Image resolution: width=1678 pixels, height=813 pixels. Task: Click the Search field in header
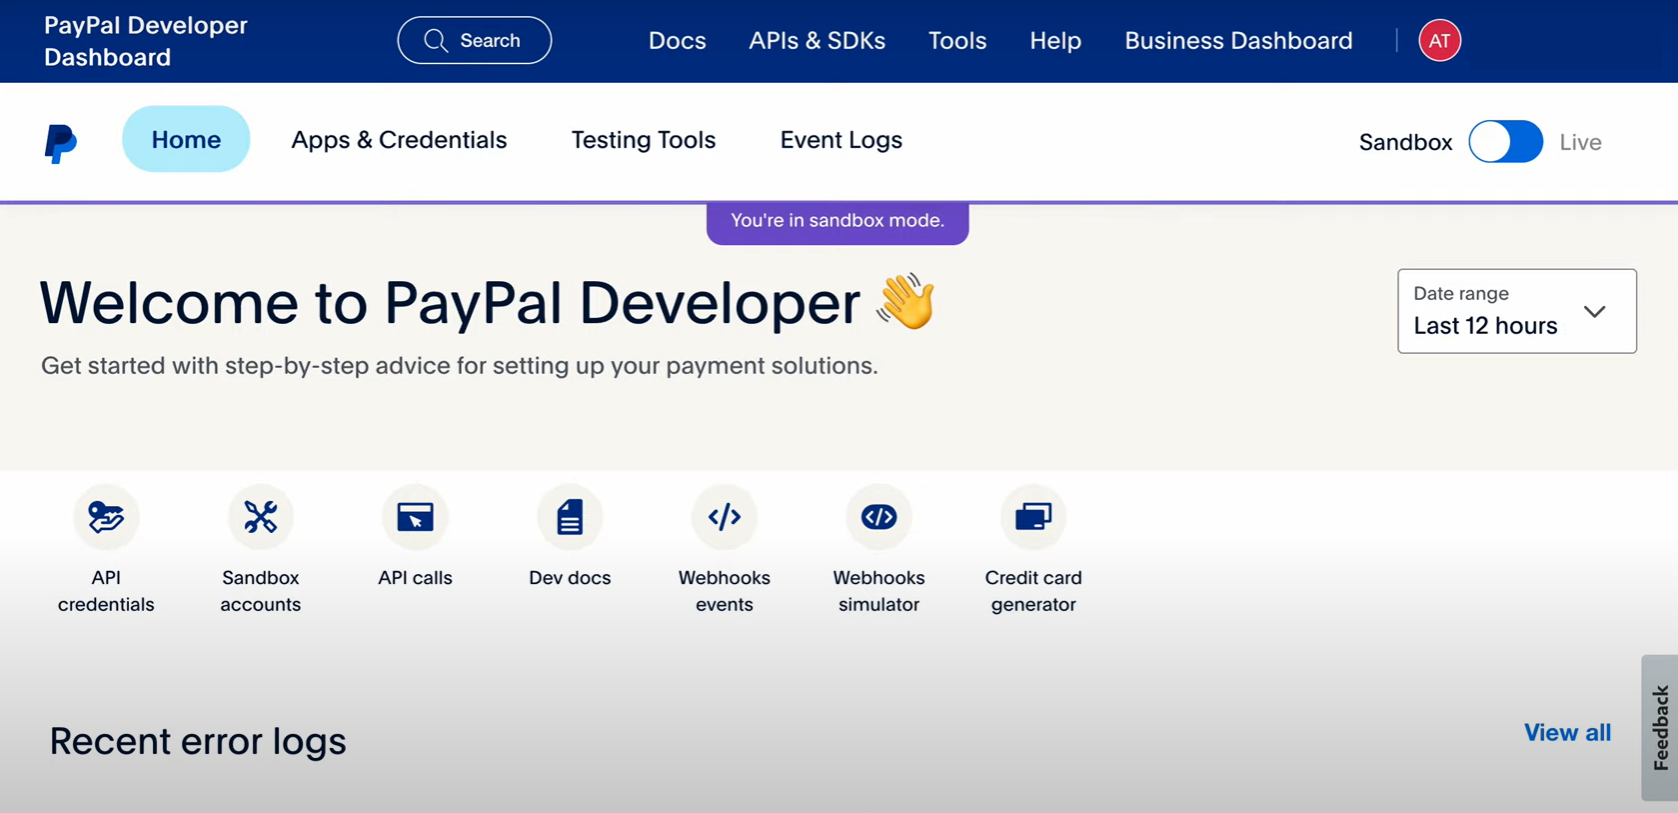click(474, 41)
